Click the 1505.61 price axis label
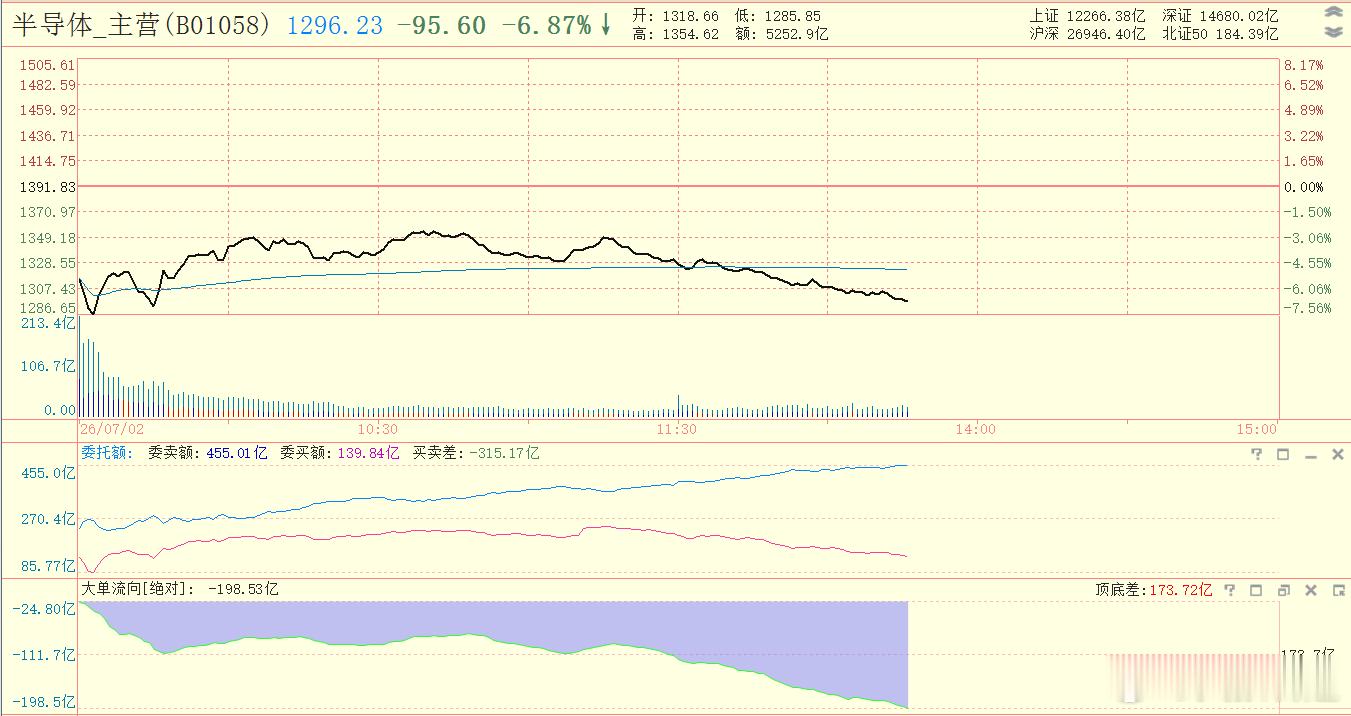 tap(47, 65)
